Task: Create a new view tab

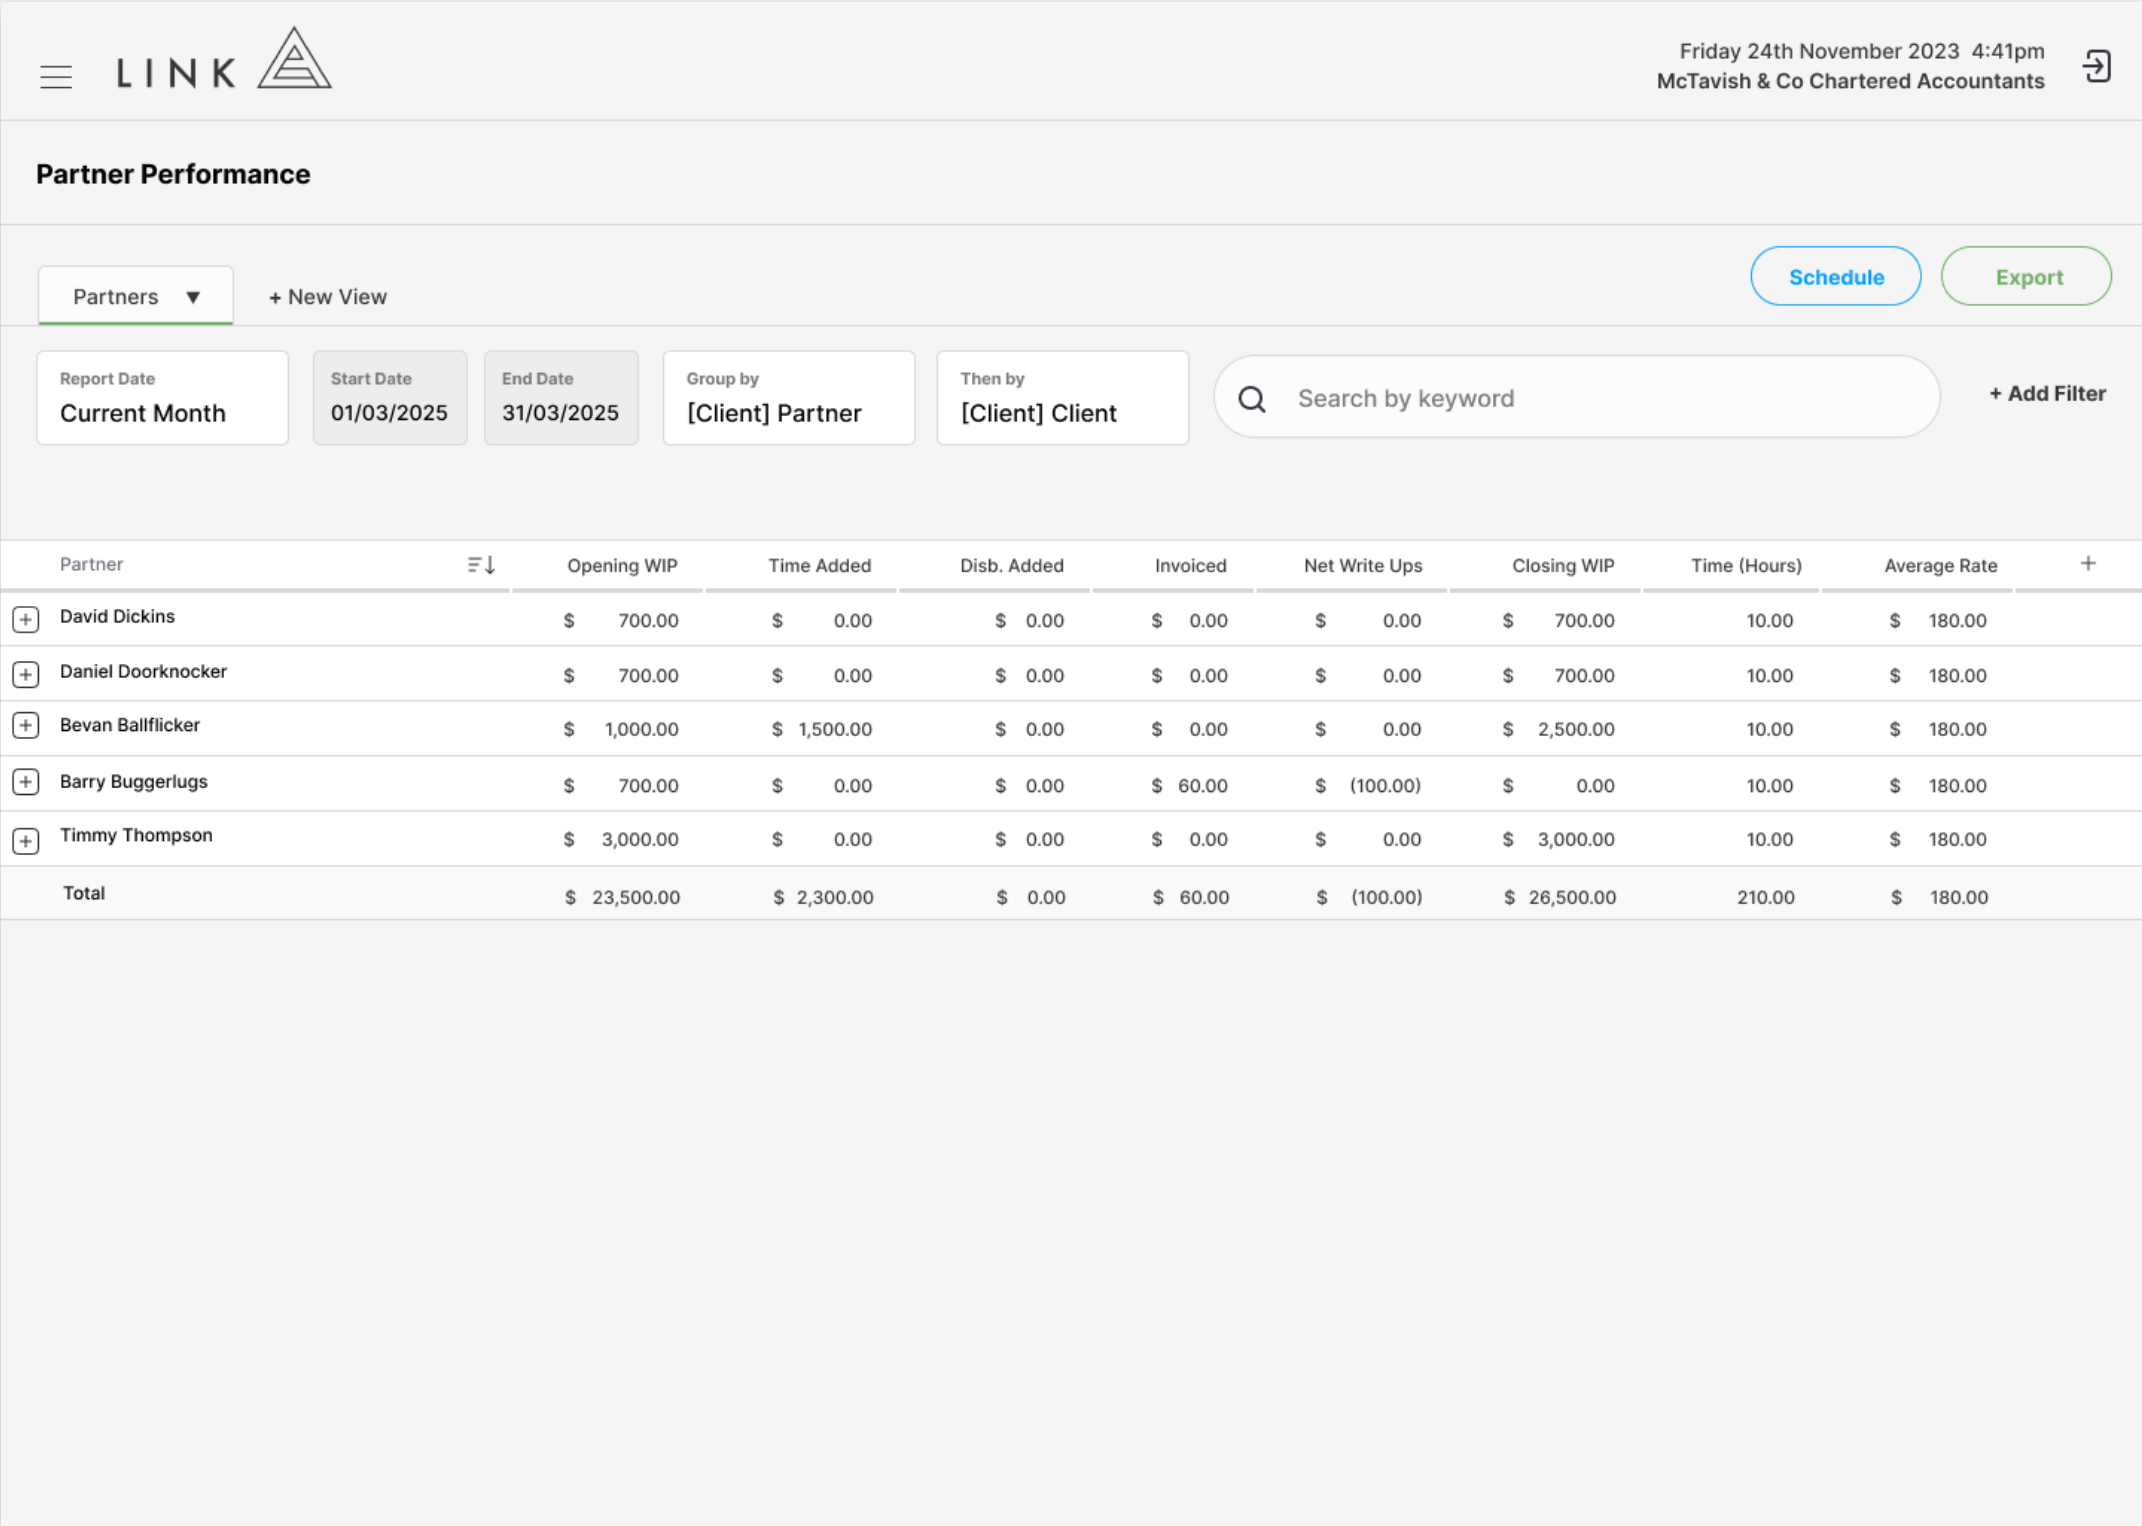Action: tap(328, 297)
